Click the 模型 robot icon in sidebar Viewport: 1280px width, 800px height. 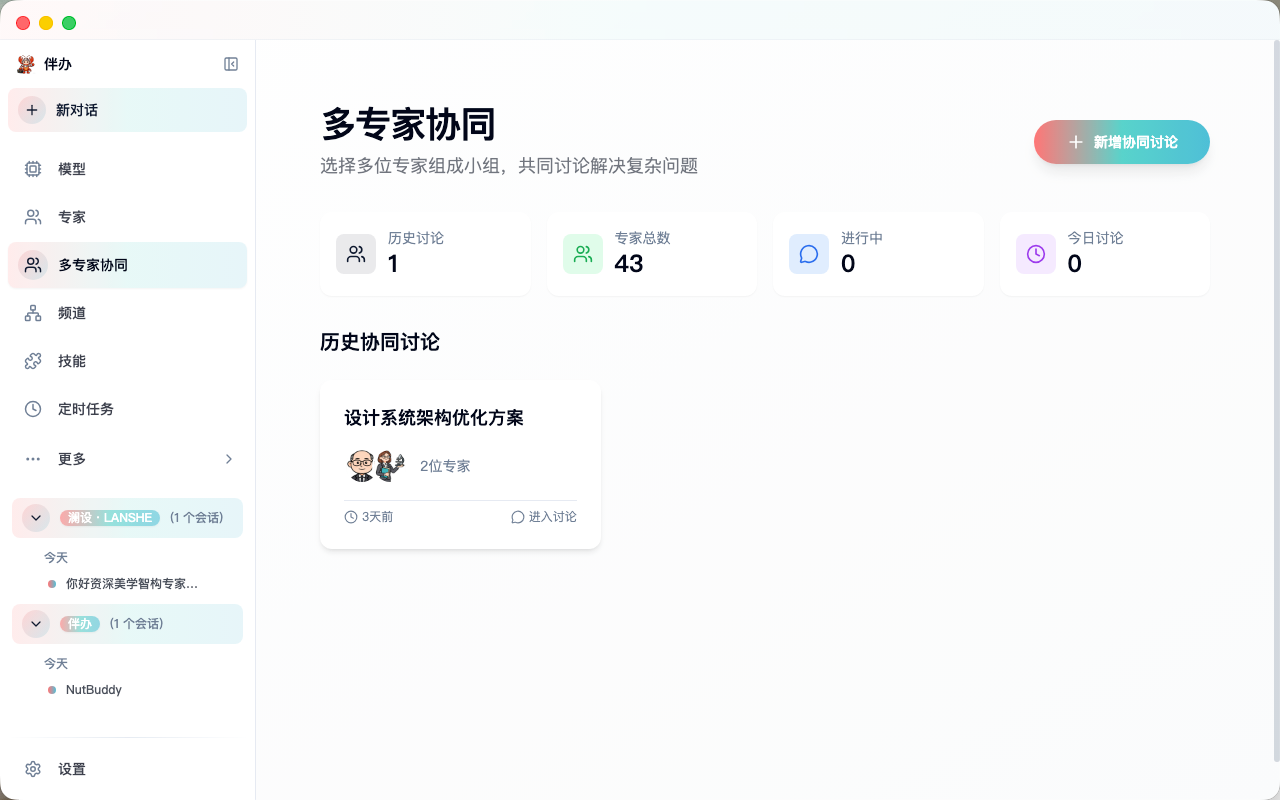pyautogui.click(x=32, y=169)
